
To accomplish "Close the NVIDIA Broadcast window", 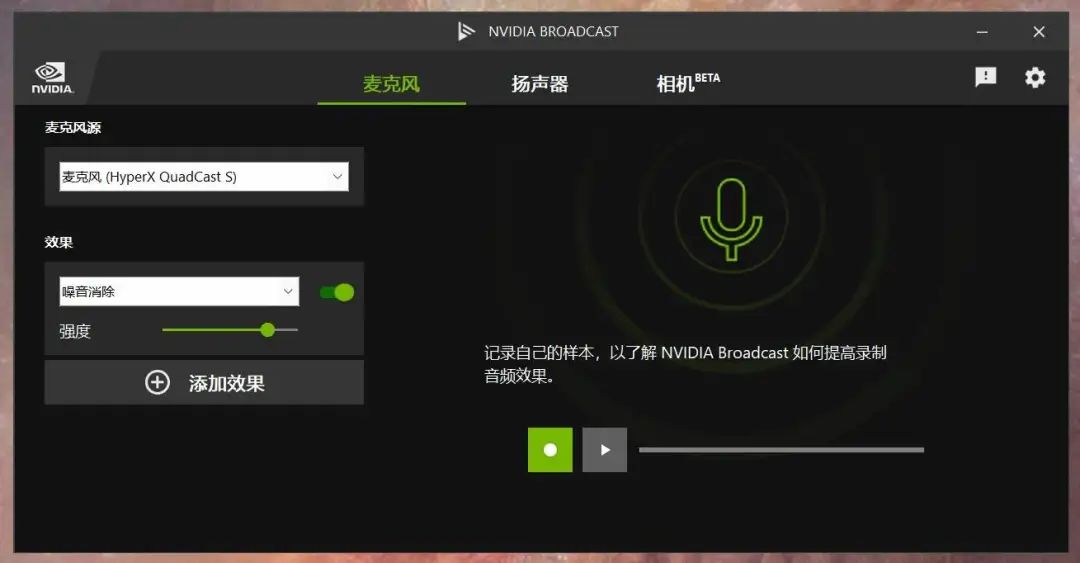I will point(1039,32).
